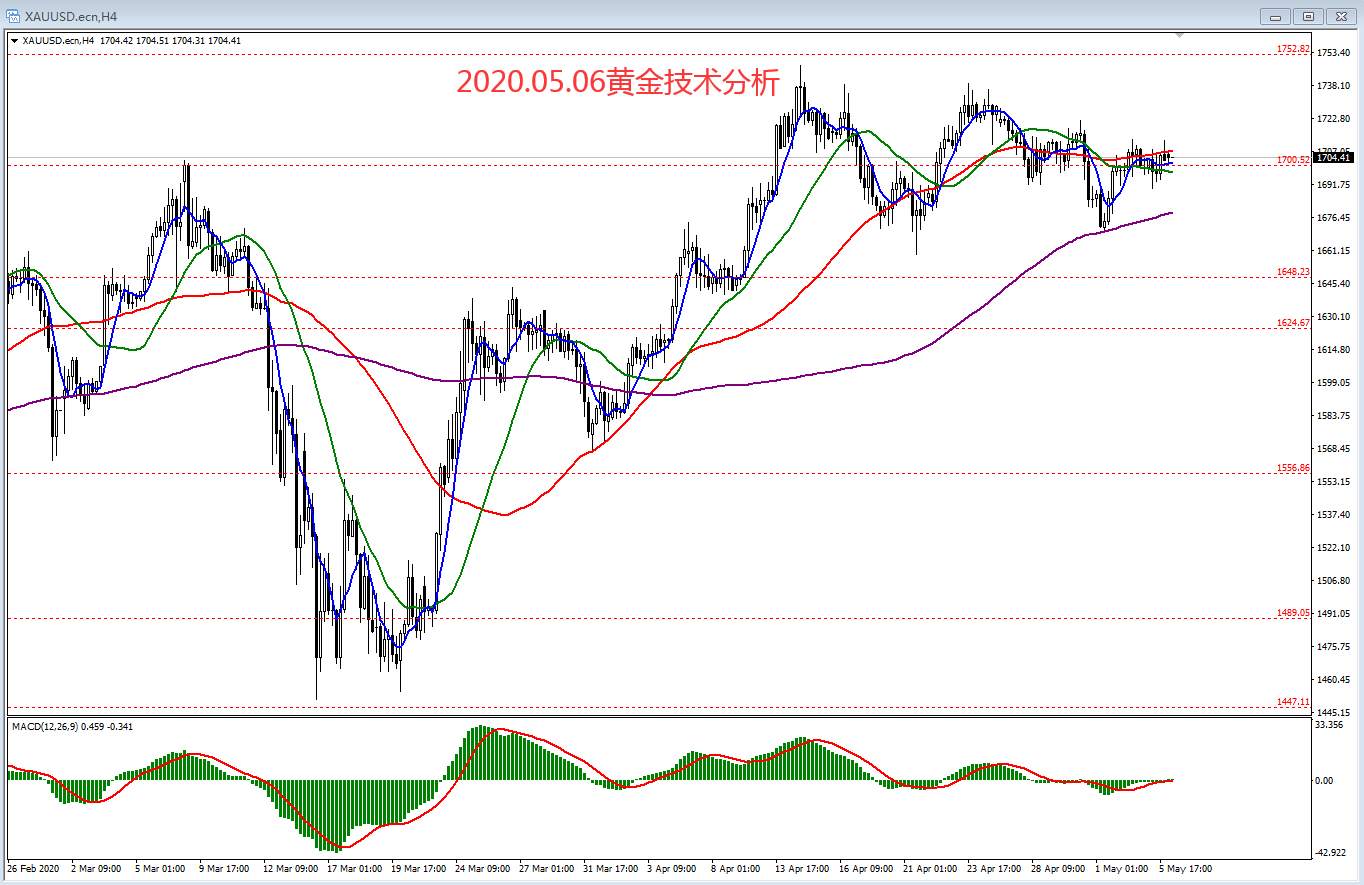Click the time axis label 8 Apr 01:00
Viewport: 1364px width, 885px height.
tap(734, 869)
